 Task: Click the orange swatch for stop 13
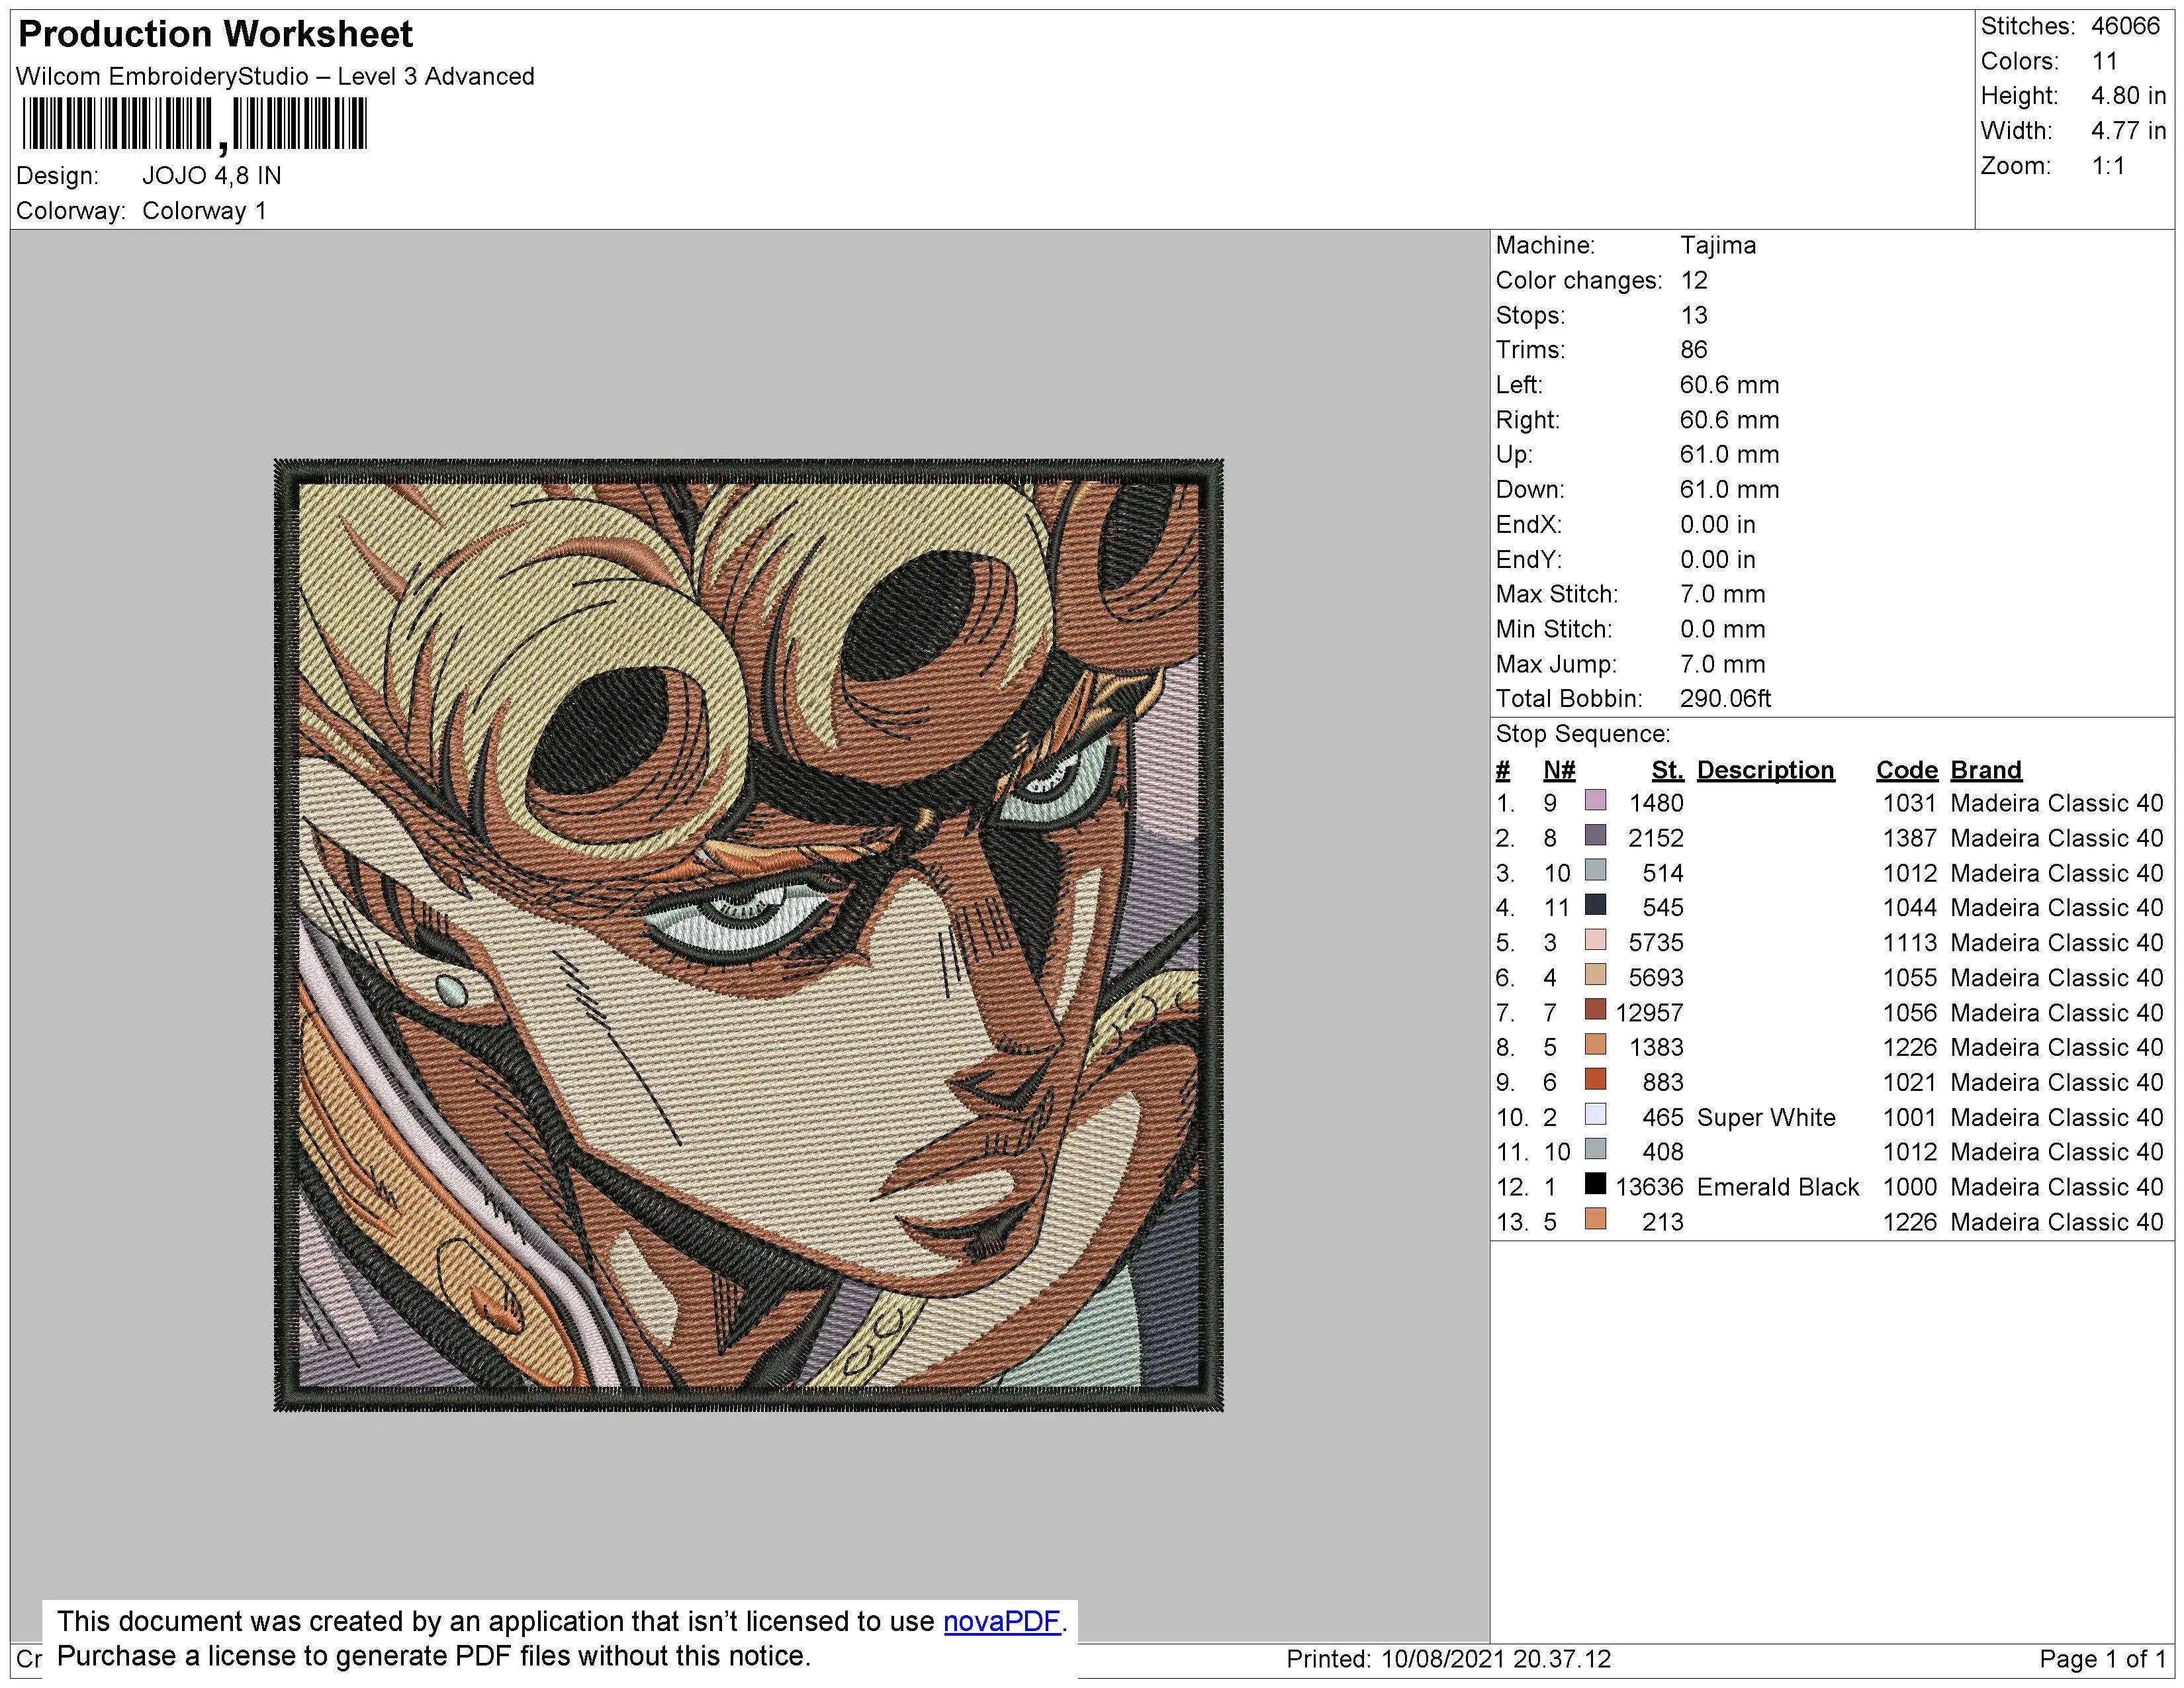tap(1596, 1219)
